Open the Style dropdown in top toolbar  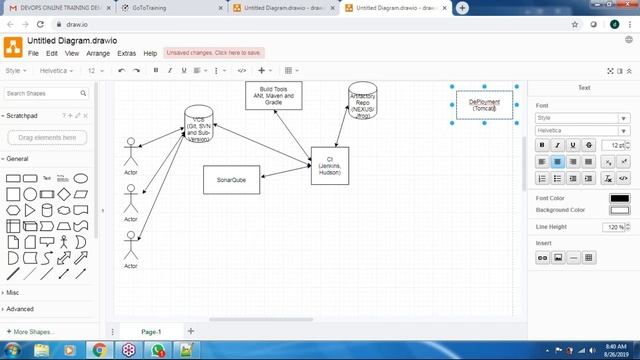16,71
